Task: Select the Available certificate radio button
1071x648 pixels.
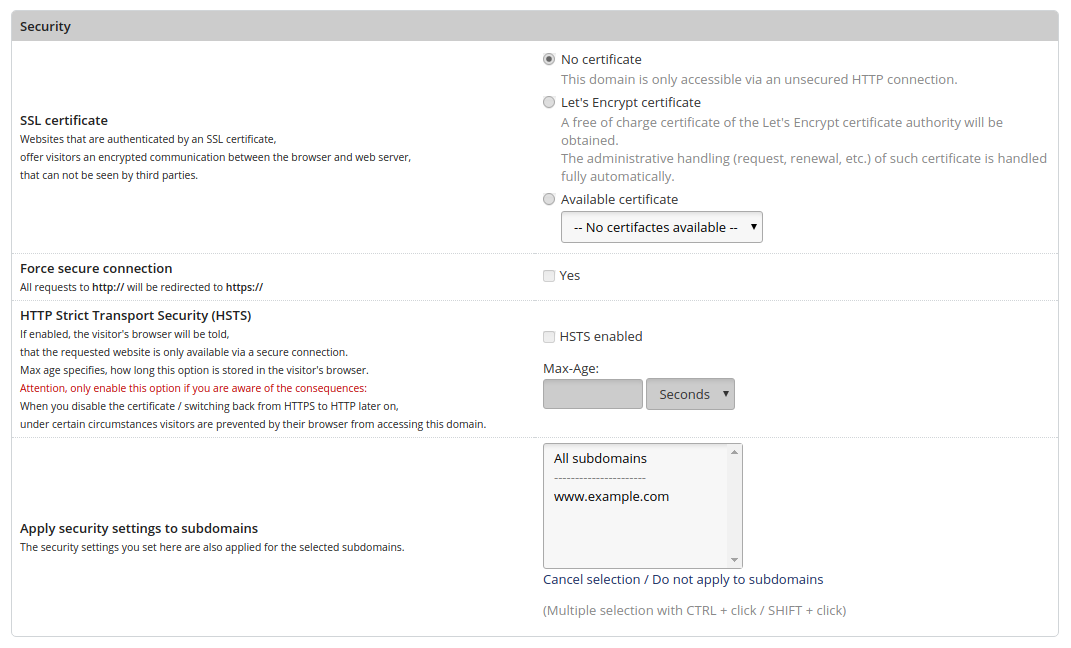Action: coord(548,199)
